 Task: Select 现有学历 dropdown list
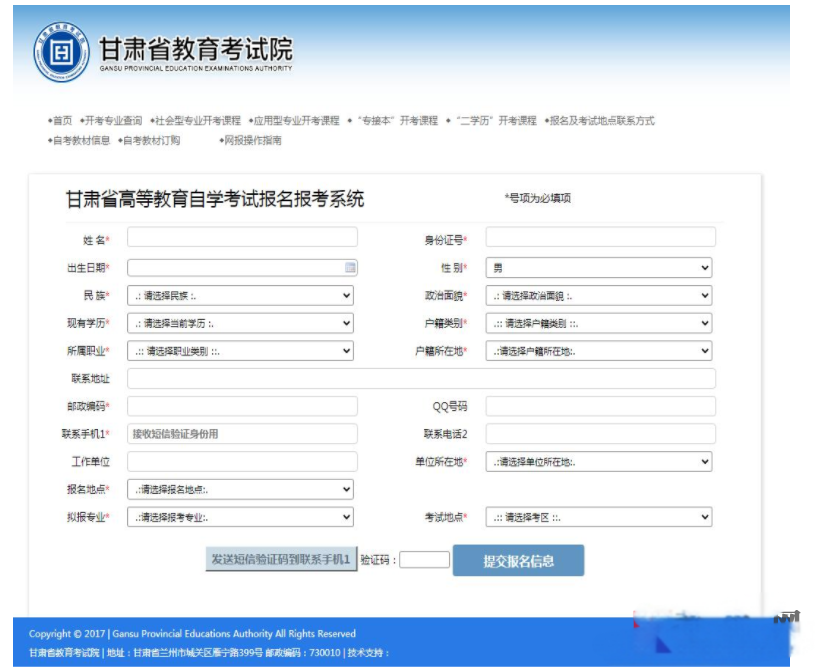point(240,323)
